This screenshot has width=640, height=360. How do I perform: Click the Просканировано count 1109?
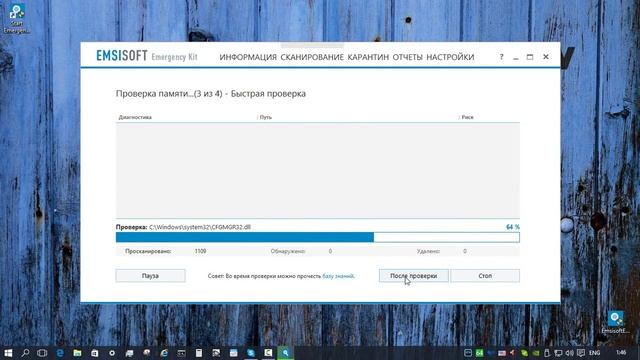[200, 251]
